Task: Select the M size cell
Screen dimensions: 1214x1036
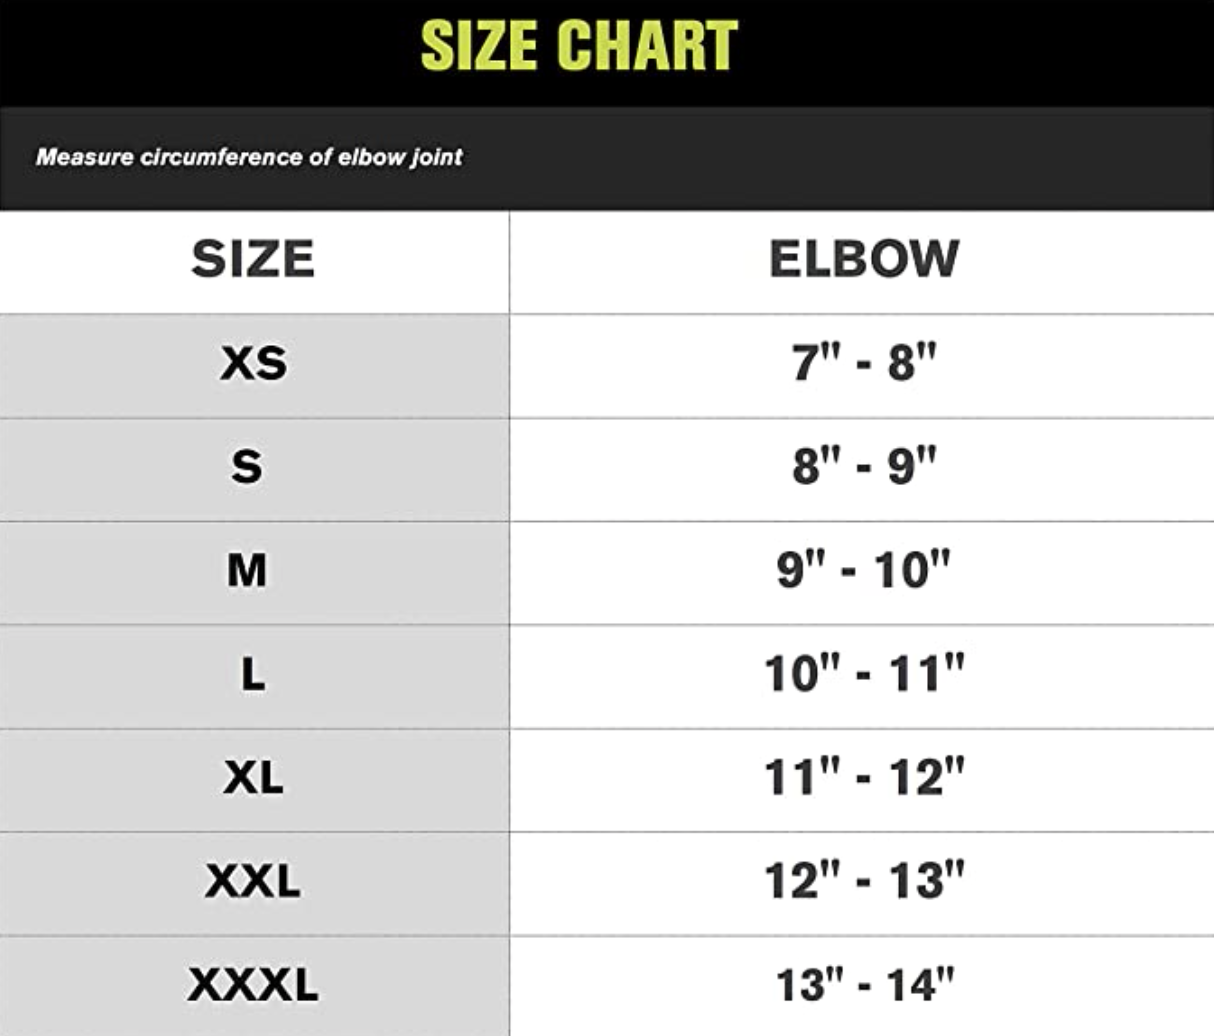Action: (247, 571)
